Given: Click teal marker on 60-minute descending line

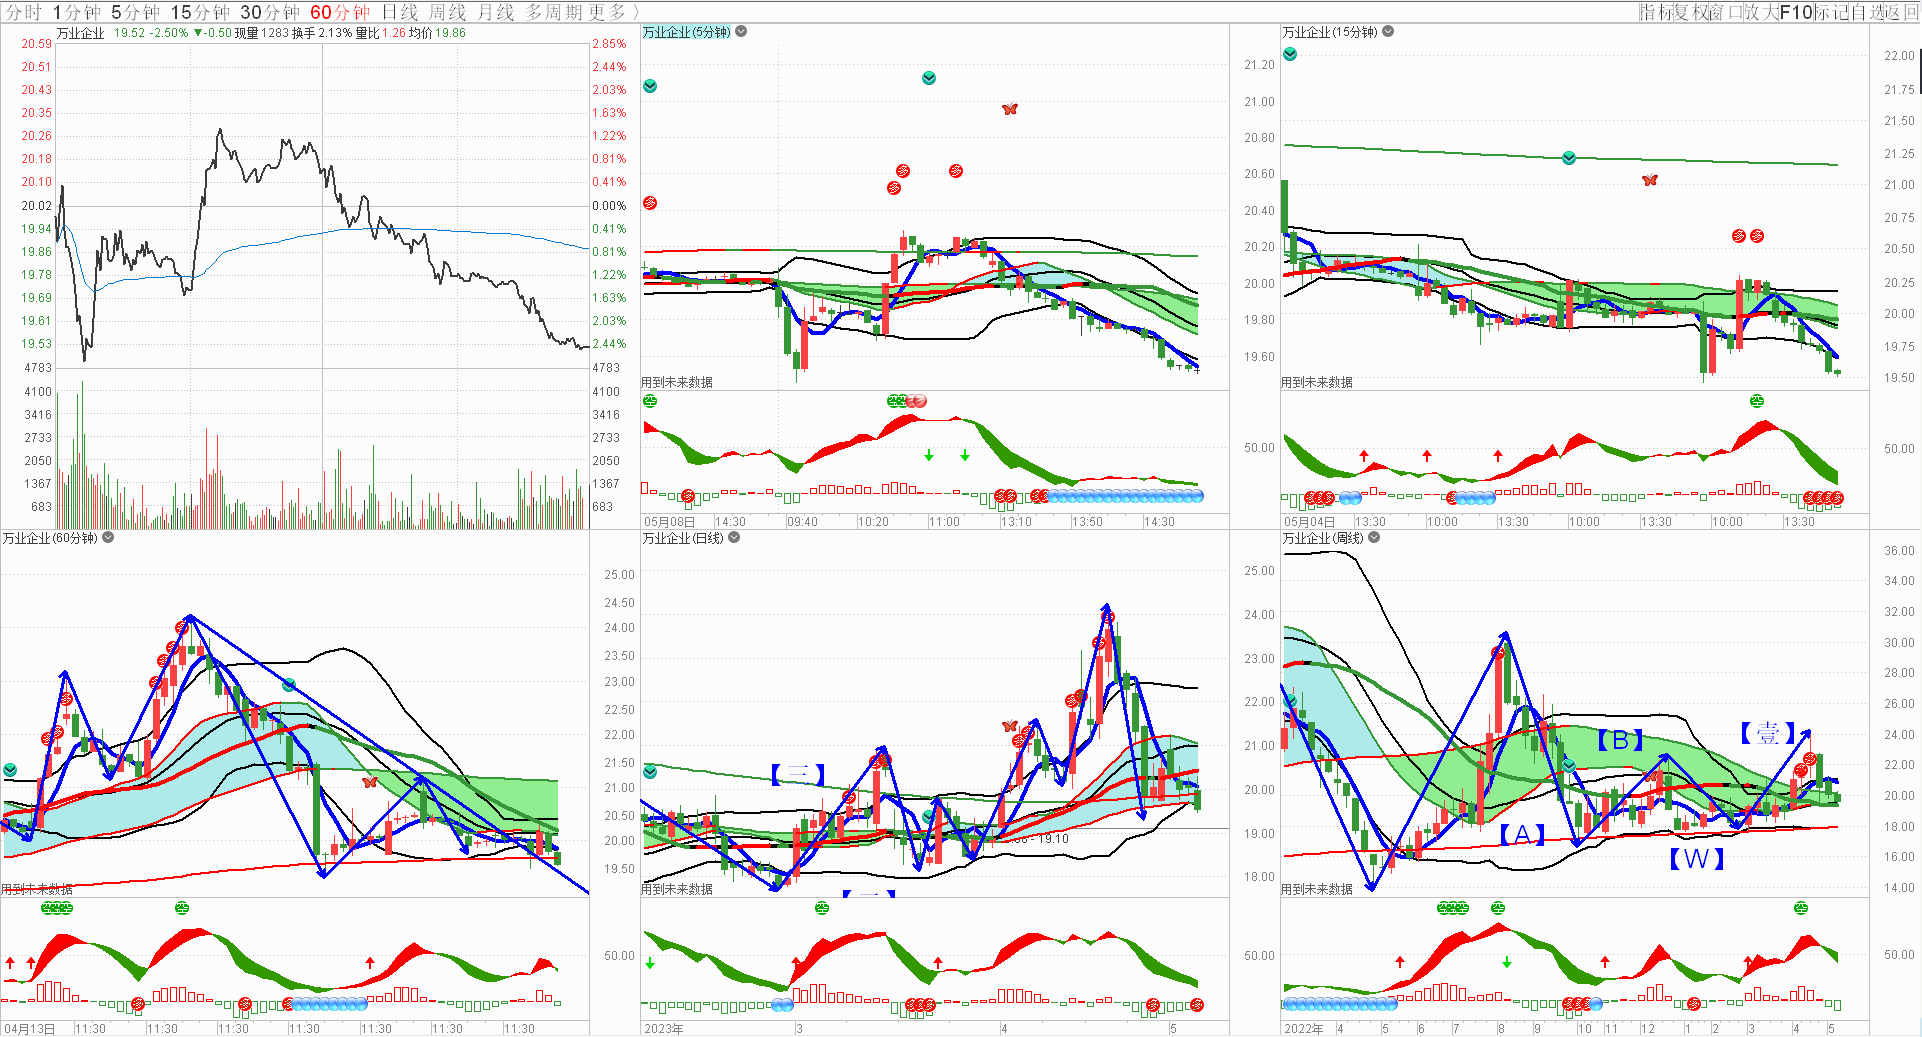Looking at the screenshot, I should 289,685.
